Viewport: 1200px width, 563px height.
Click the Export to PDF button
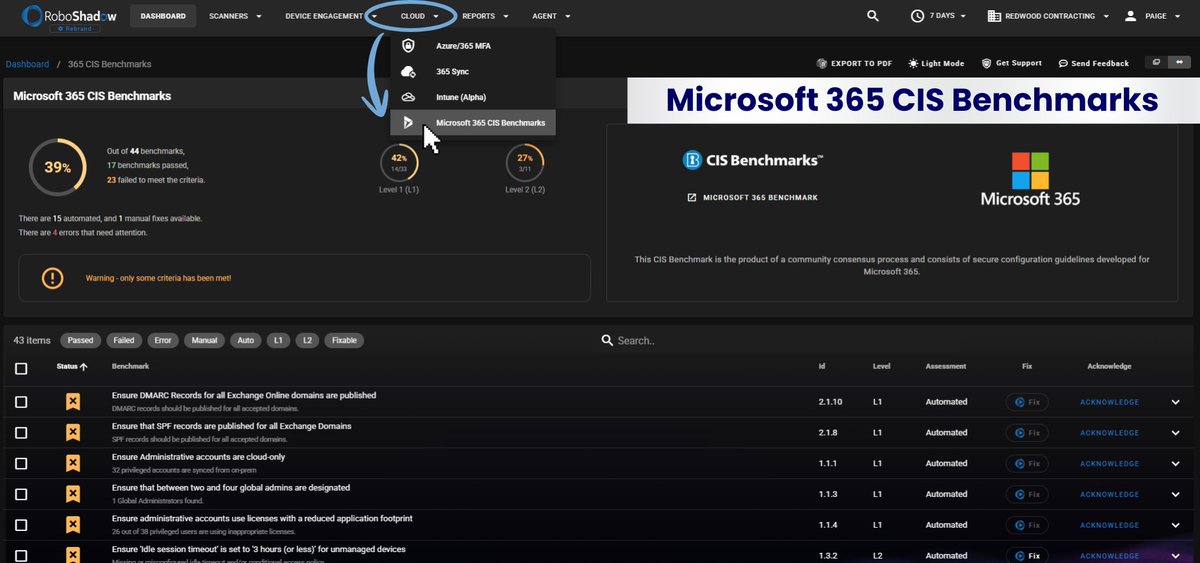(854, 63)
